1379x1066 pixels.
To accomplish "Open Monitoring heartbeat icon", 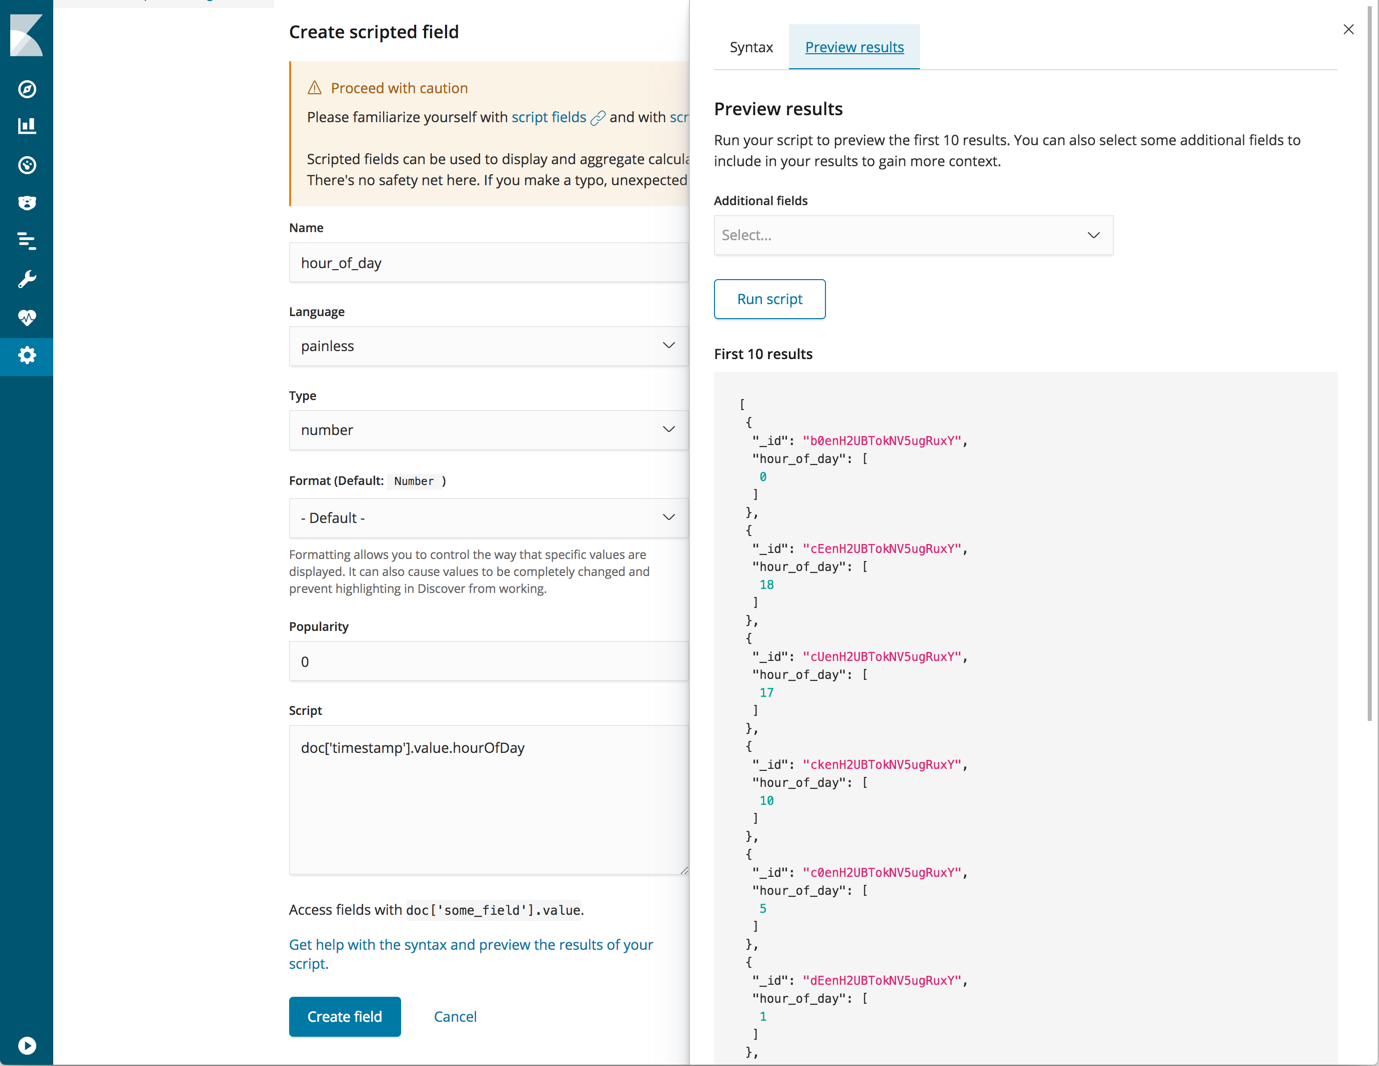I will click(27, 317).
